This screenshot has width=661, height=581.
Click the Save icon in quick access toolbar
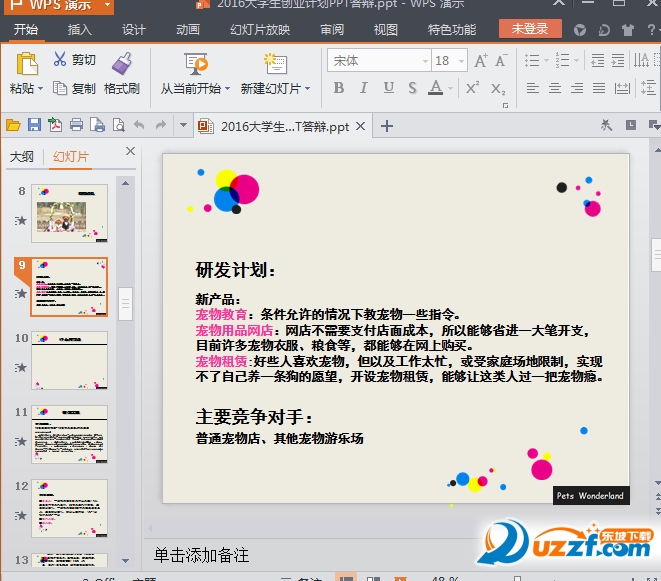(34, 126)
